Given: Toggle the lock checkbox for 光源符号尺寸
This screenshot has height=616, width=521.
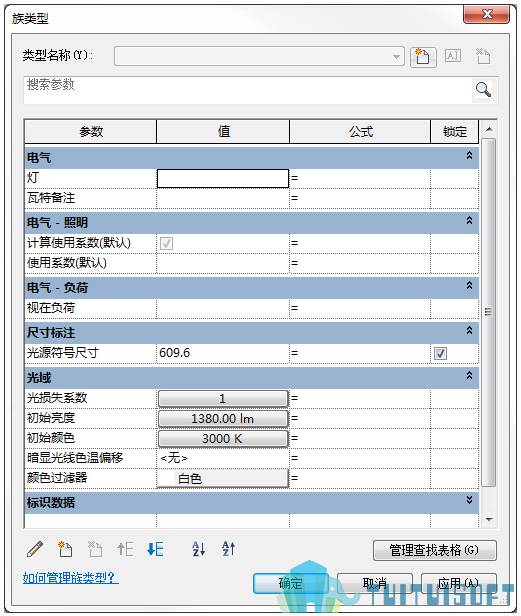Looking at the screenshot, I should coord(440,354).
